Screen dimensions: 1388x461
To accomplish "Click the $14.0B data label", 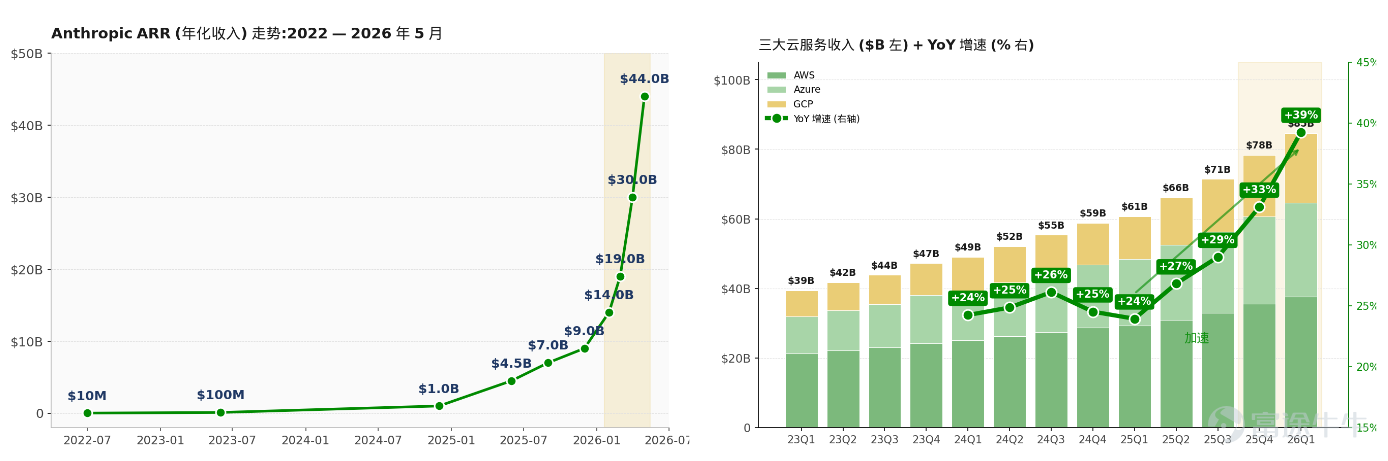I will click(609, 295).
